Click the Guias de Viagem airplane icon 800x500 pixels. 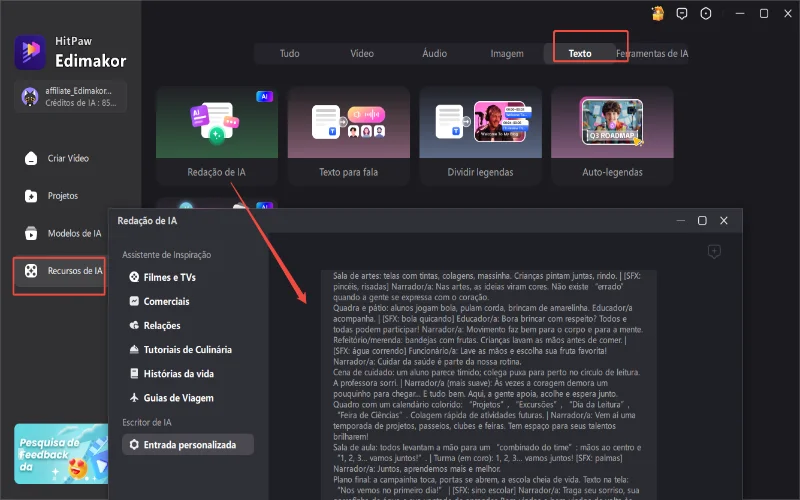pos(134,397)
